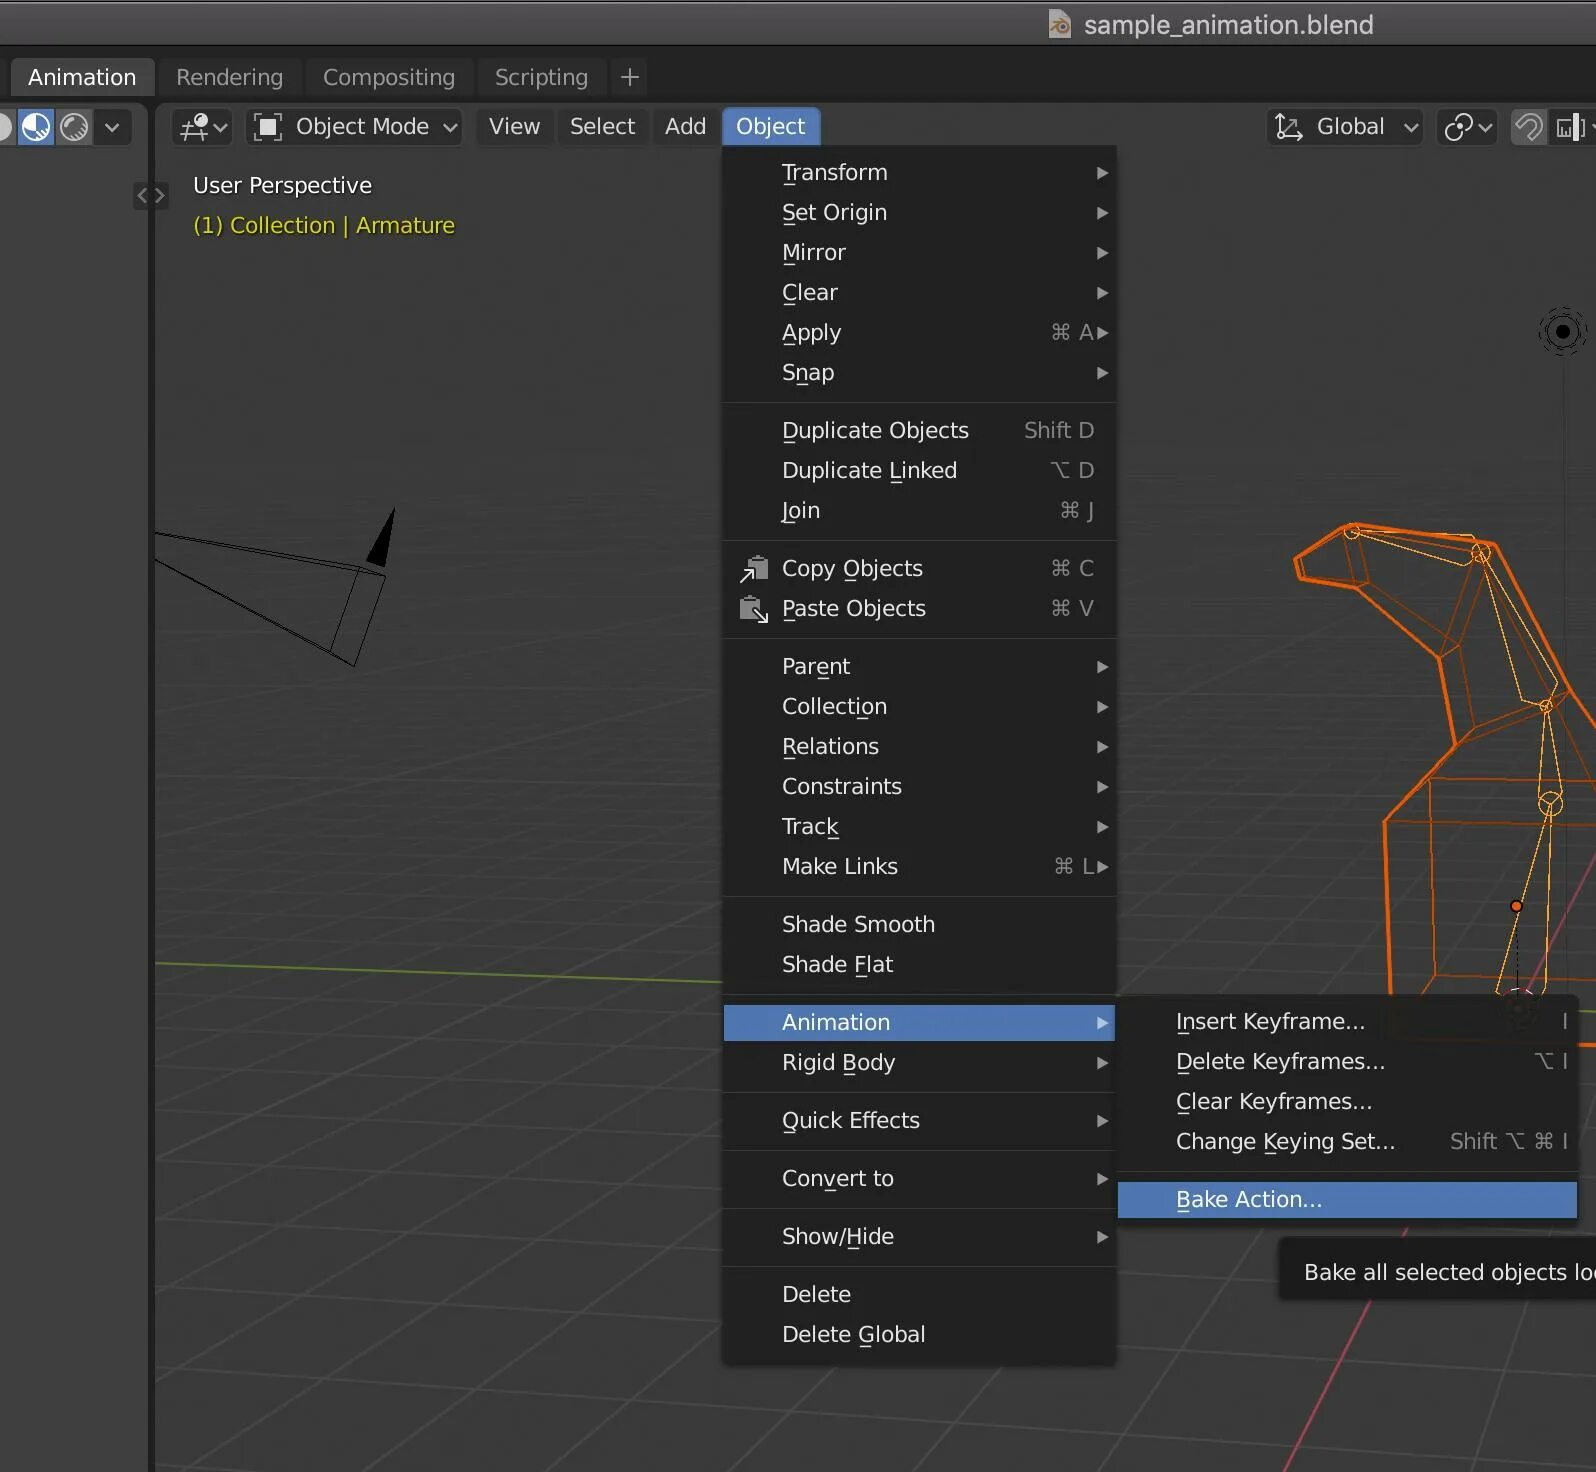Click the Copy Objects clipboard icon
The width and height of the screenshot is (1596, 1472).
753,568
